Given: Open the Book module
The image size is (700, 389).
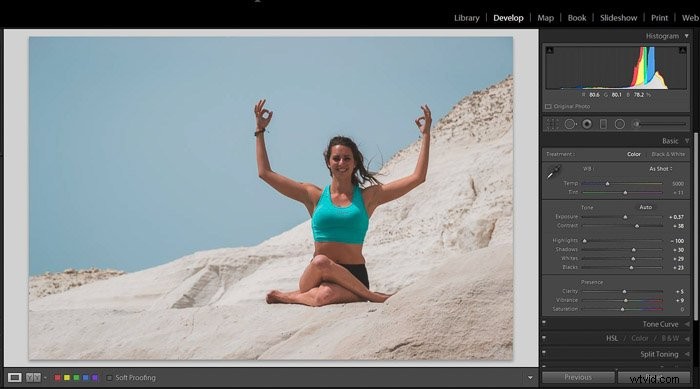Looking at the screenshot, I should coord(577,18).
